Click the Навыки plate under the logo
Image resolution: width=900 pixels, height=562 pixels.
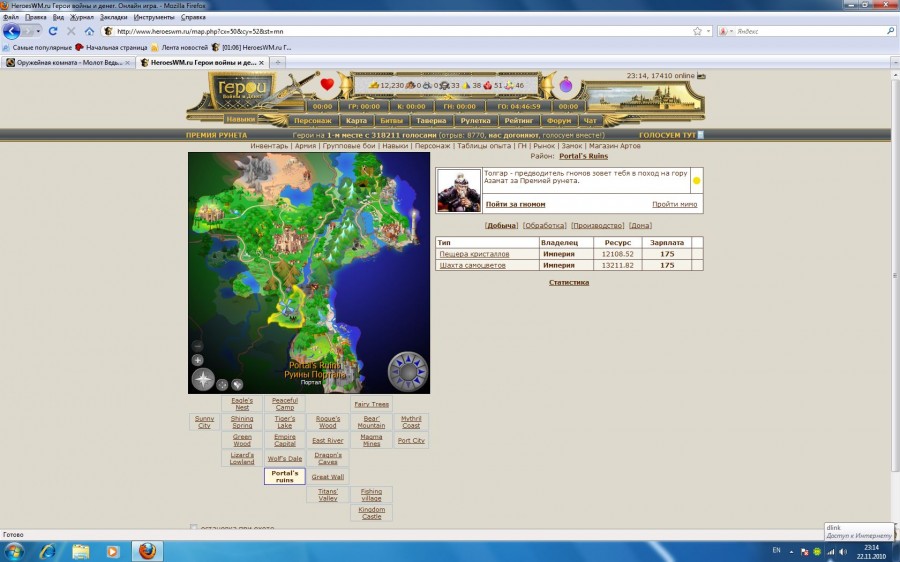click(x=240, y=119)
